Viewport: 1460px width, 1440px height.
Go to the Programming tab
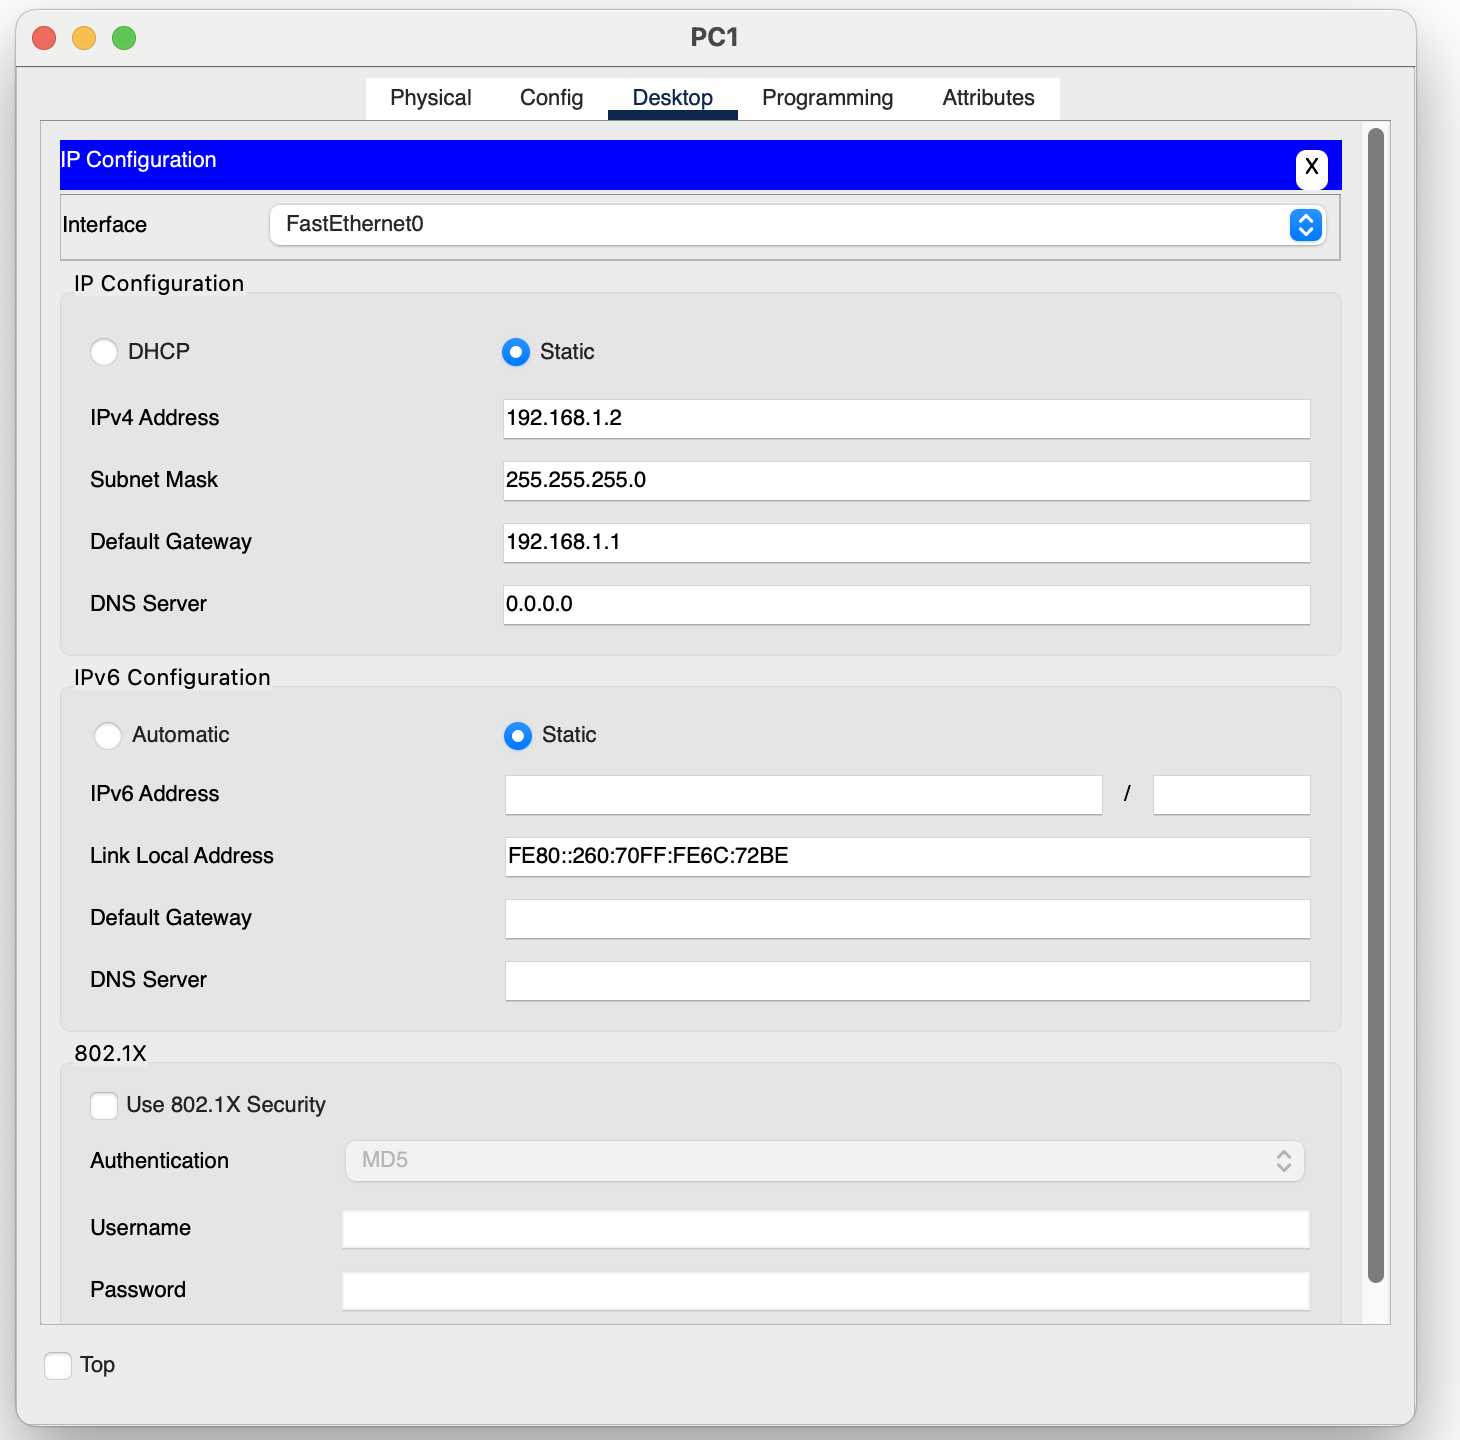click(x=827, y=98)
